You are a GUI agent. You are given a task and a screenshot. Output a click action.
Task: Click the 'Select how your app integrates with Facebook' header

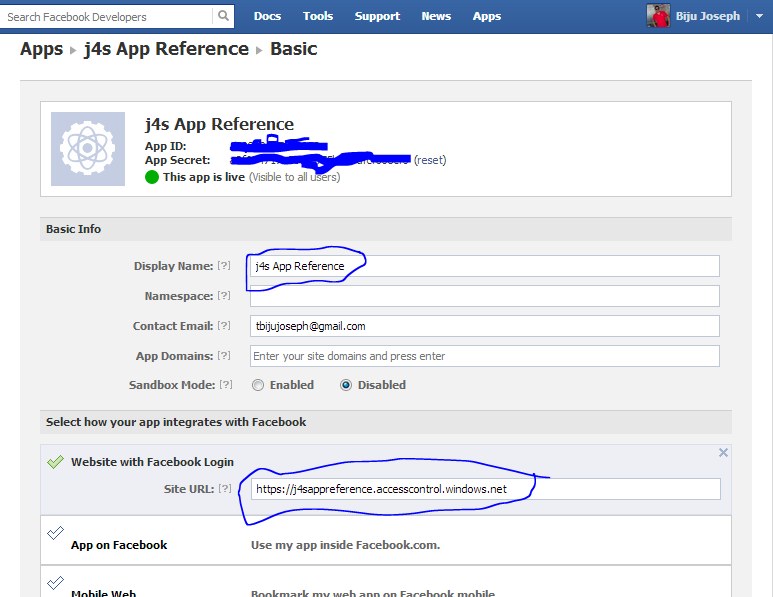[176, 422]
